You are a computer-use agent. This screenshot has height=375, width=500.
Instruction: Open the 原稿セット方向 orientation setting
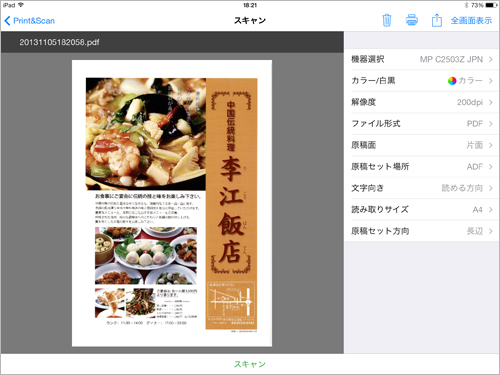coord(422,231)
